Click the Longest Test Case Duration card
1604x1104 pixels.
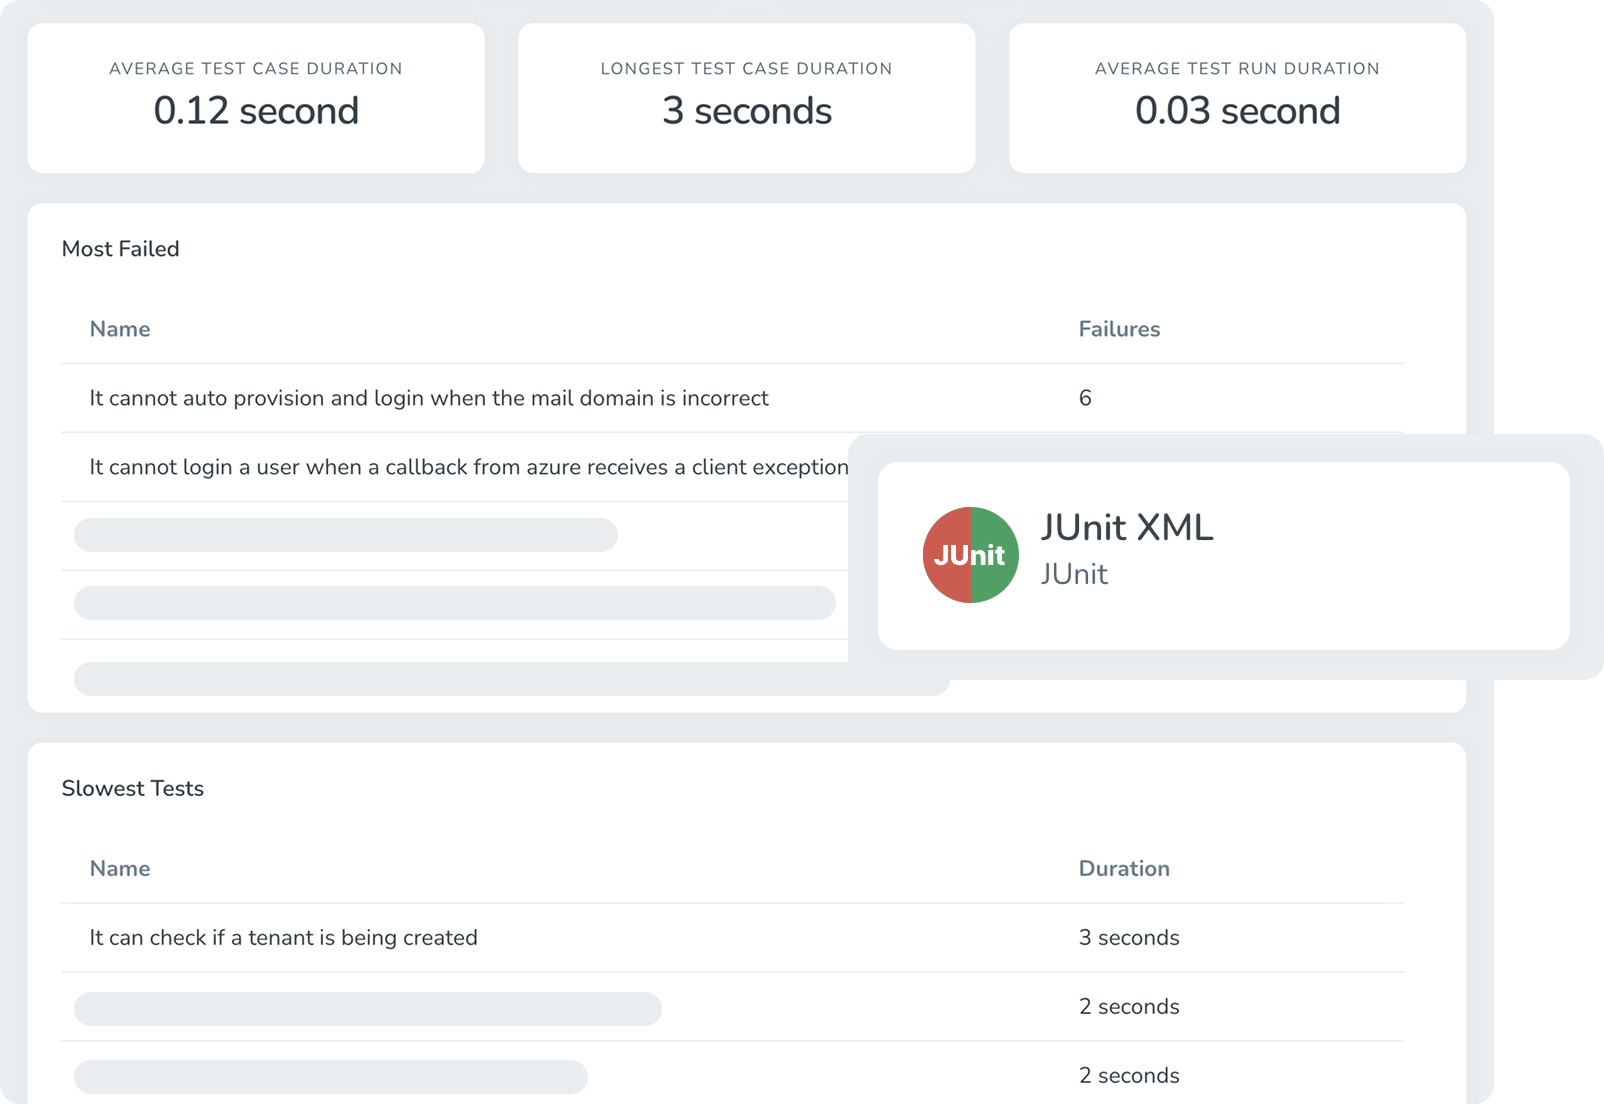point(747,98)
